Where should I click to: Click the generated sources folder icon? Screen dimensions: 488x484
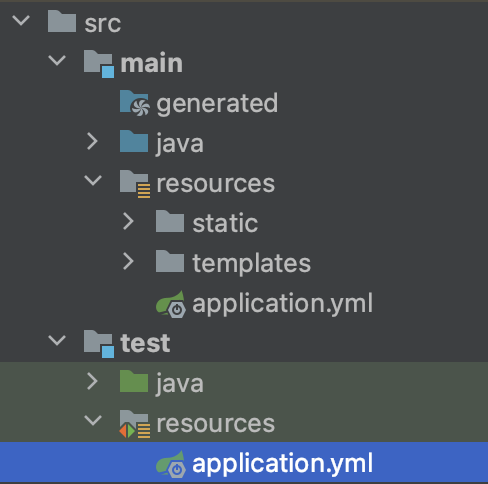click(x=135, y=103)
